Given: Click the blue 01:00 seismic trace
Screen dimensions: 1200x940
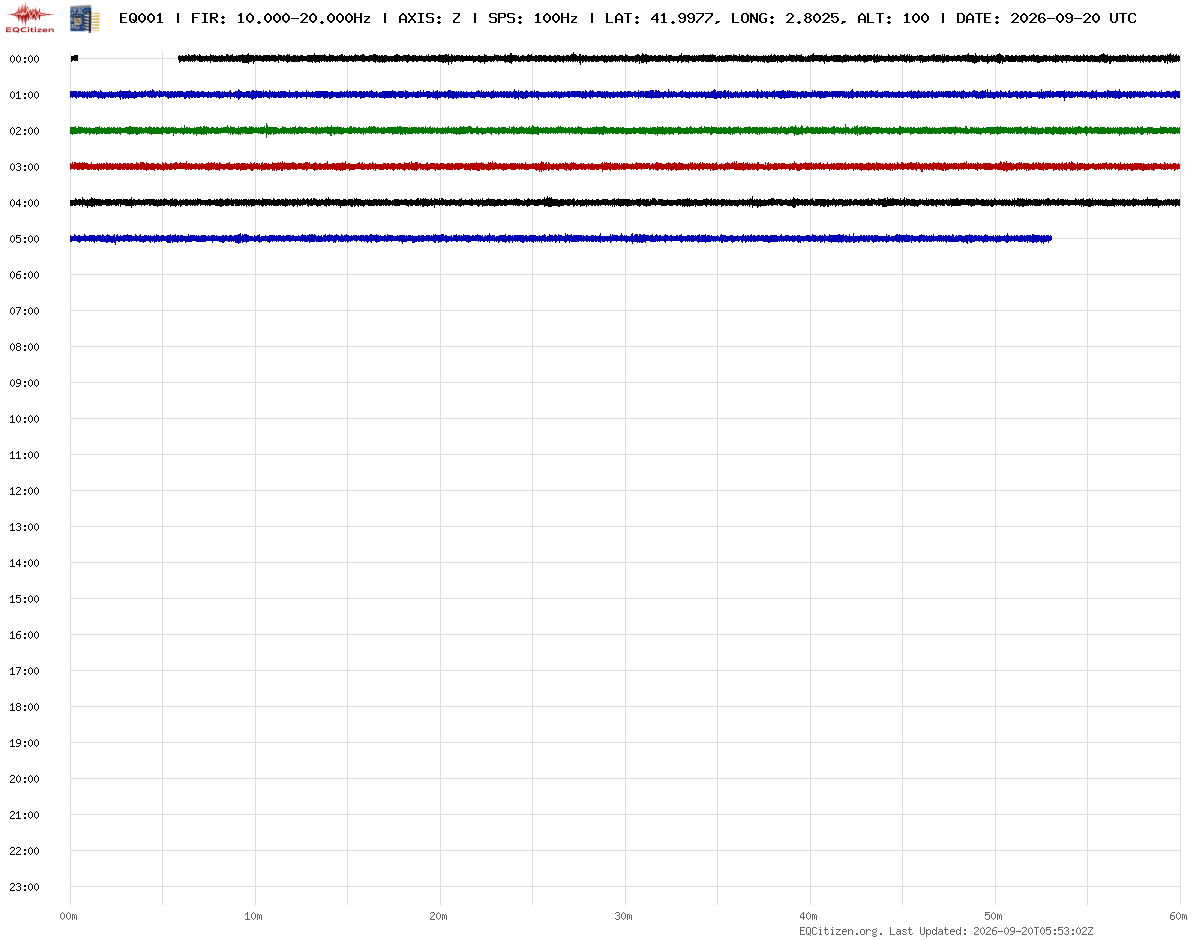Looking at the screenshot, I should tap(625, 94).
